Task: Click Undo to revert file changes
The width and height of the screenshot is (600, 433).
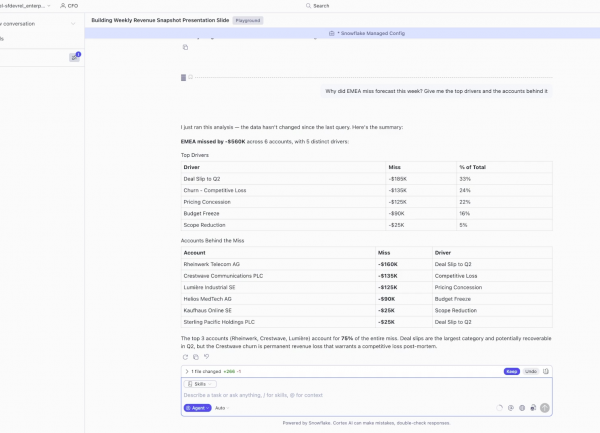Action: (x=531, y=371)
